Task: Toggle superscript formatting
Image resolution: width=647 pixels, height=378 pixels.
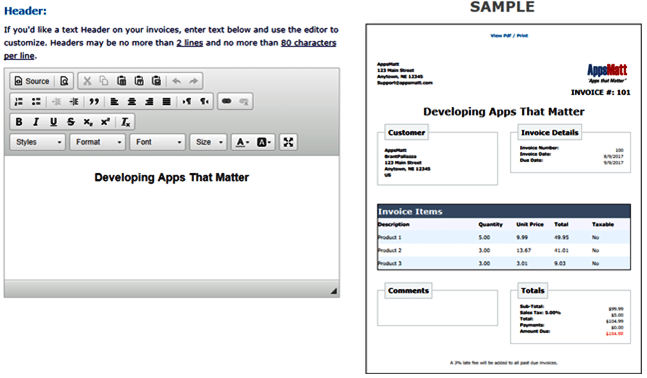Action: pyautogui.click(x=105, y=122)
